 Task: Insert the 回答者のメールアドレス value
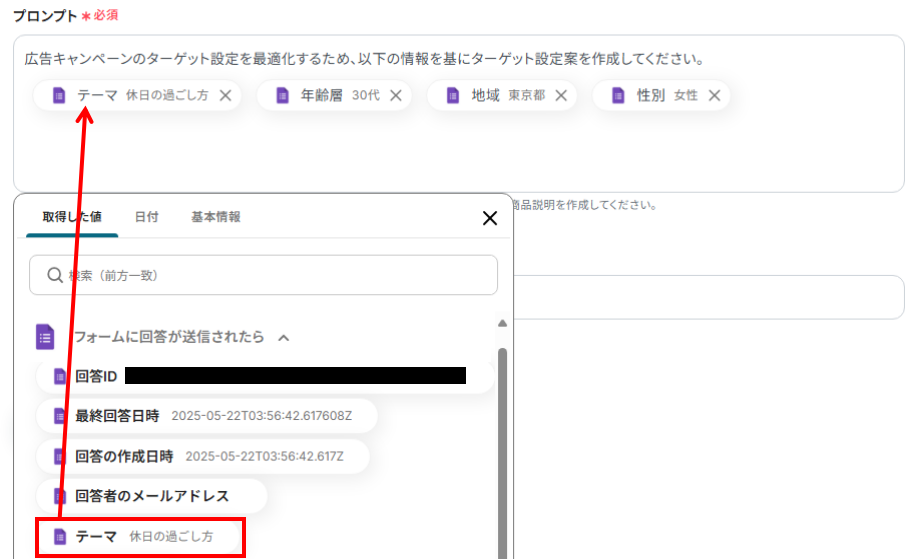pyautogui.click(x=151, y=496)
